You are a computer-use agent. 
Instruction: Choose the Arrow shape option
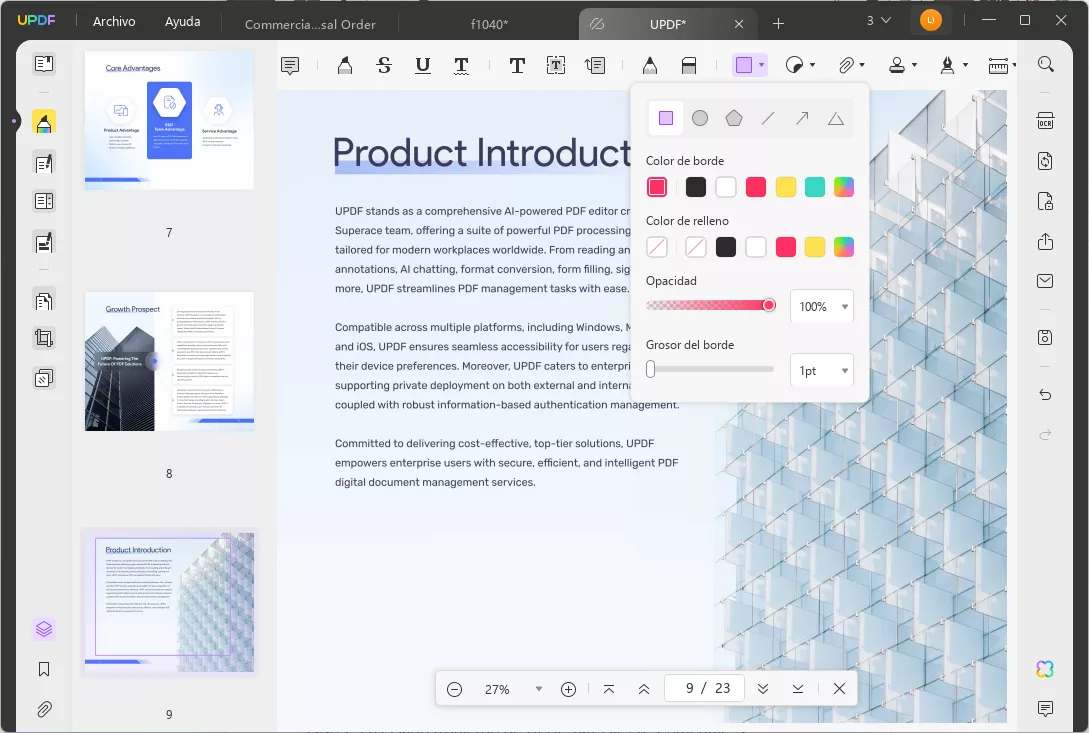click(x=802, y=118)
